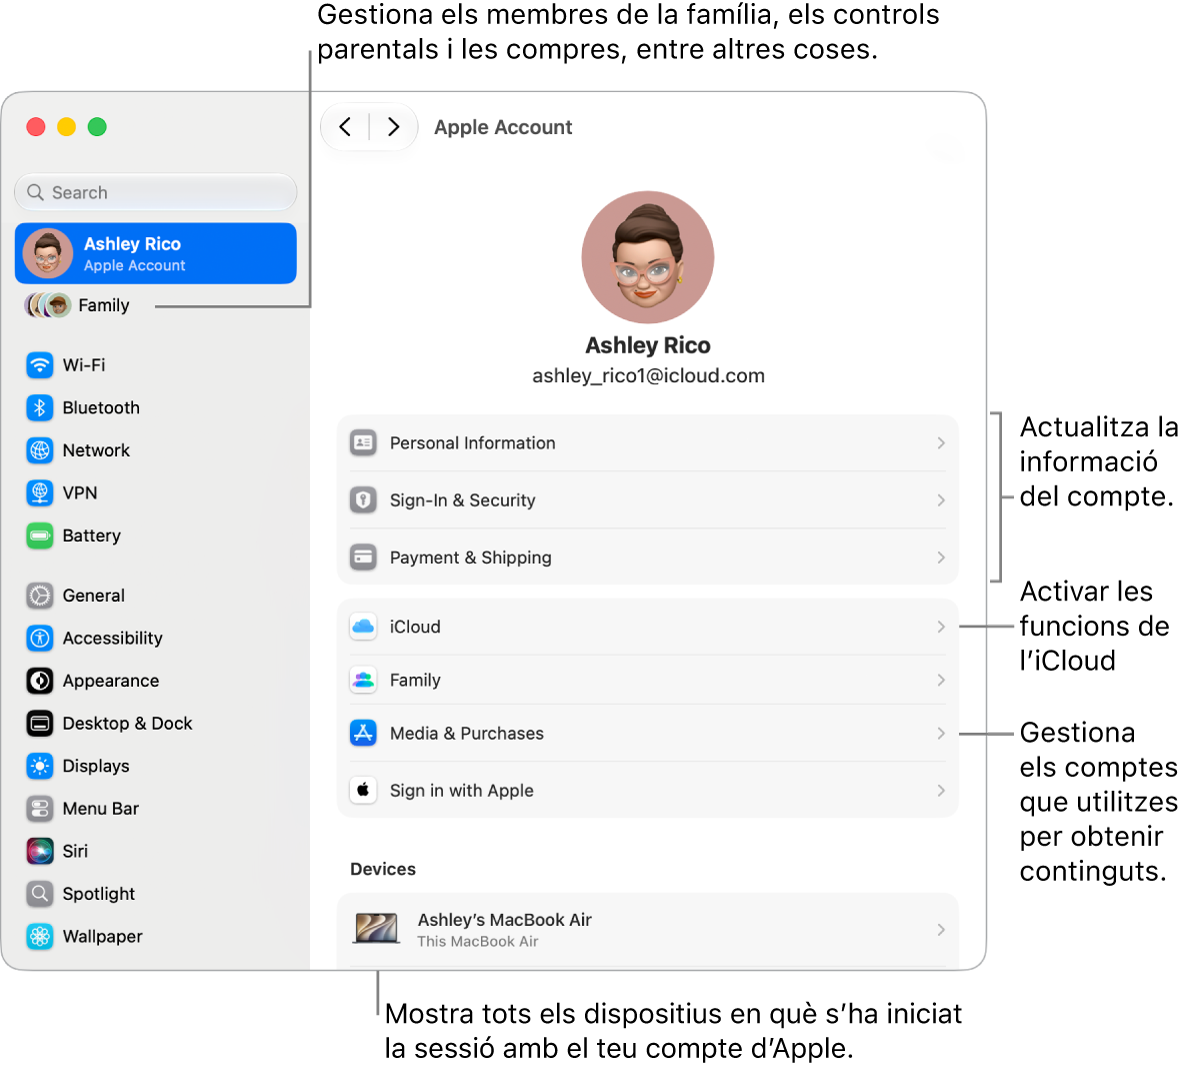Open Menu Bar settings label
The height and width of the screenshot is (1067, 1192).
coord(100,809)
